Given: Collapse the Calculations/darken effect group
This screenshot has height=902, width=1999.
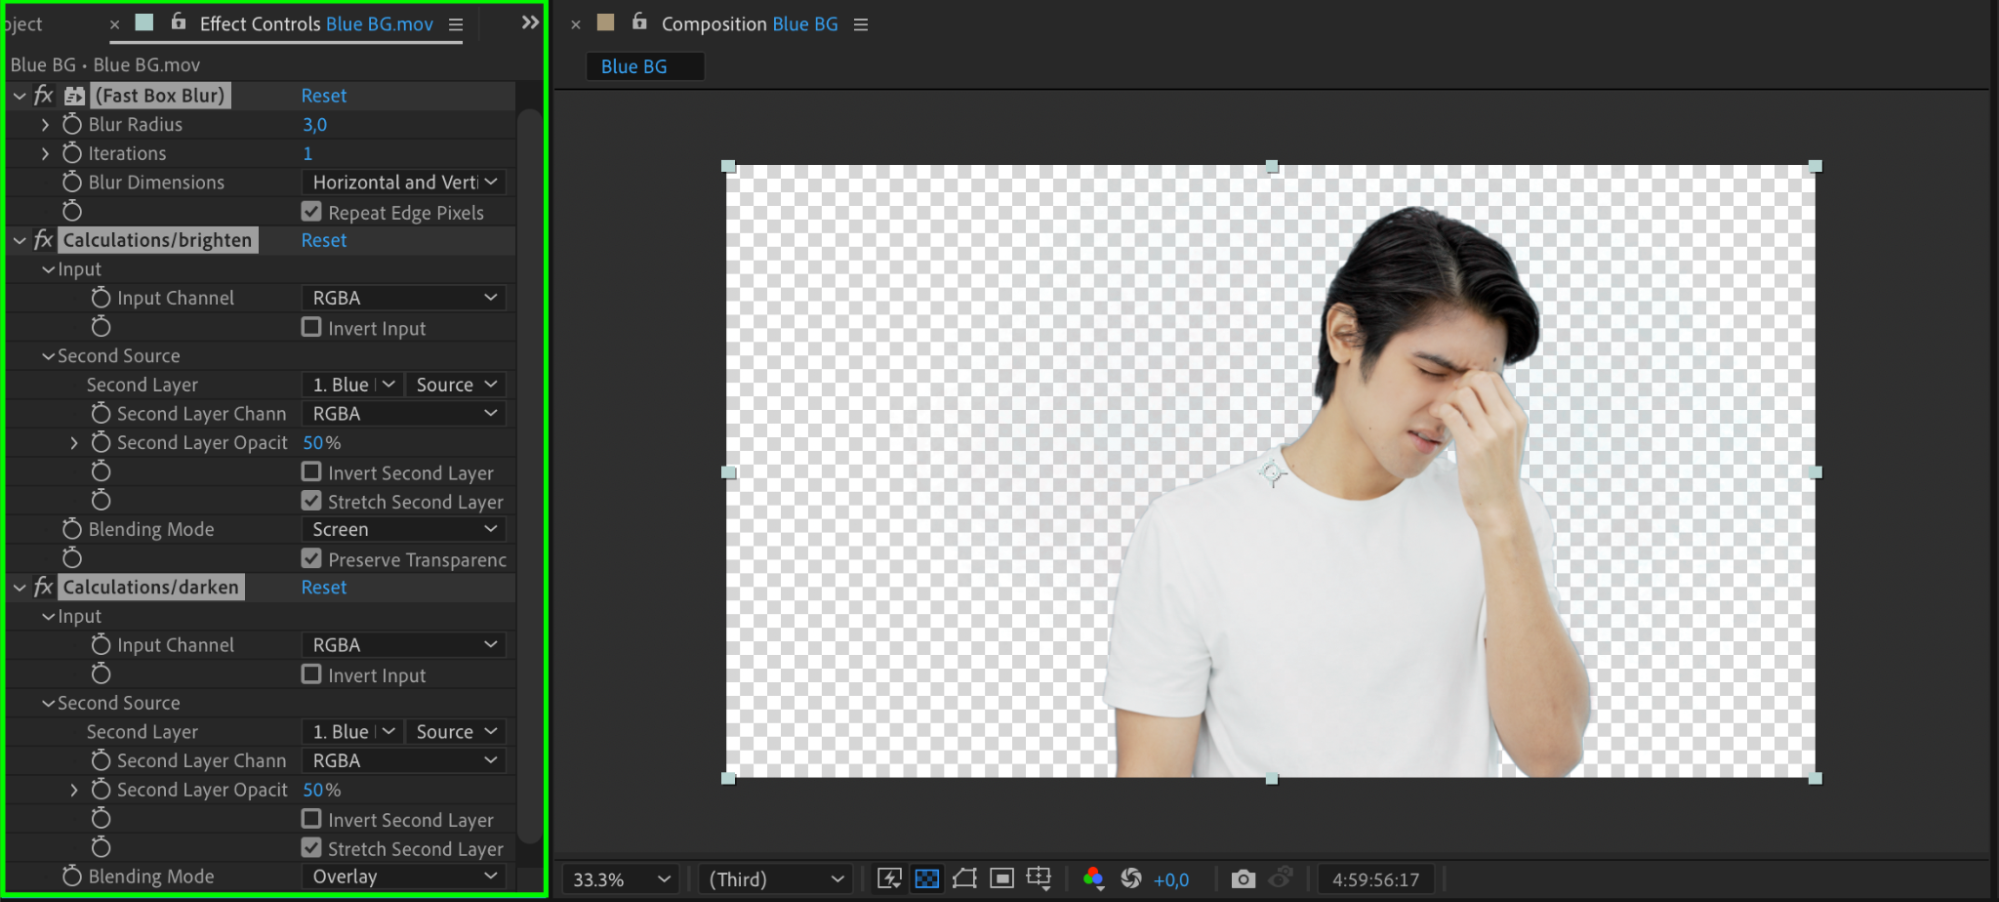Looking at the screenshot, I should coord(19,588).
